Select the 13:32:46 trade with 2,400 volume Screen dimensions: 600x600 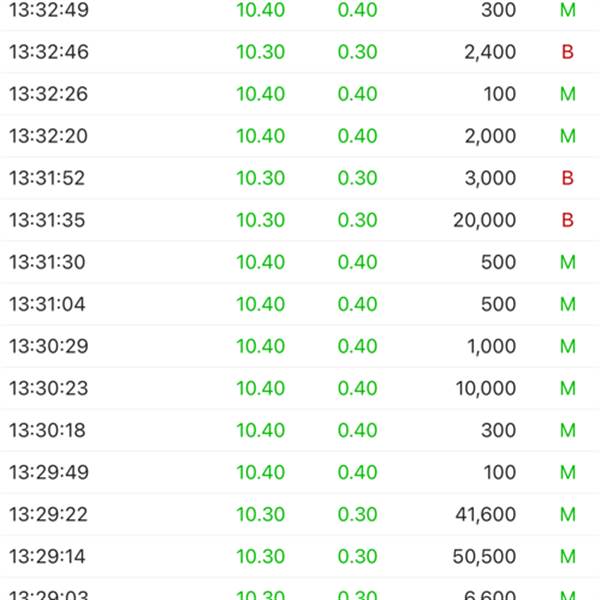point(300,52)
